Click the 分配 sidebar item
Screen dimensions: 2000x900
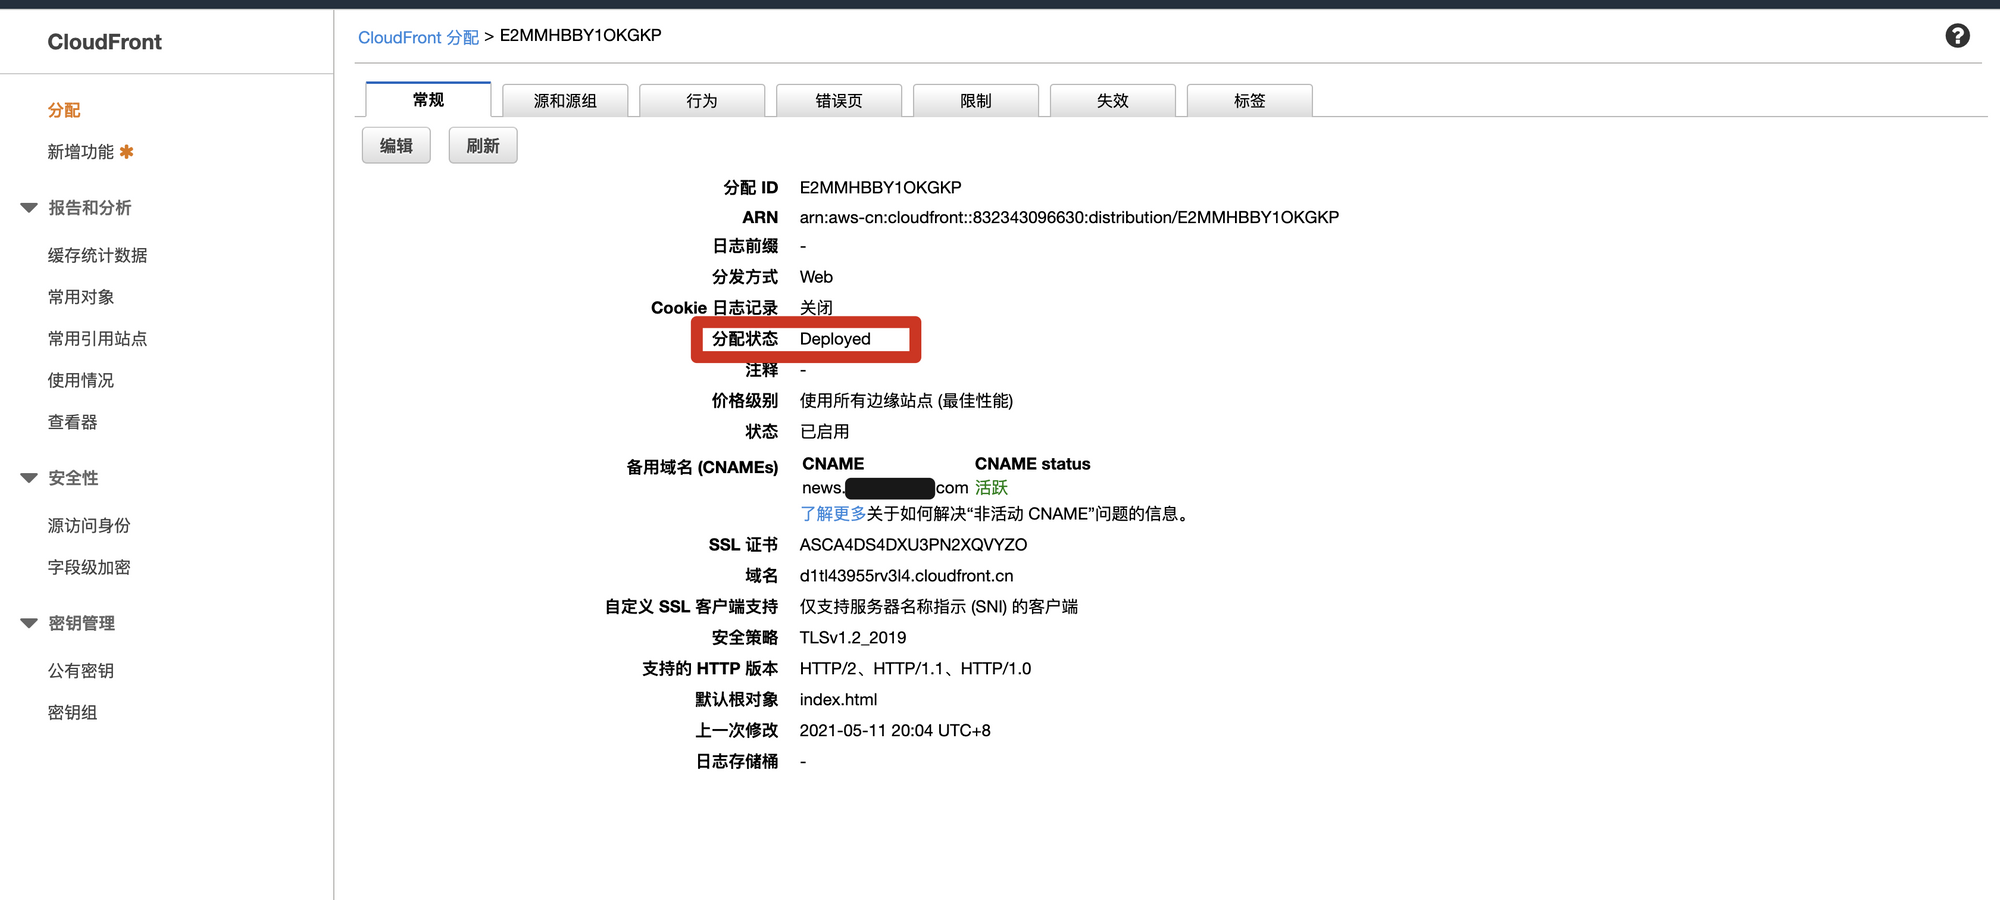(x=64, y=110)
